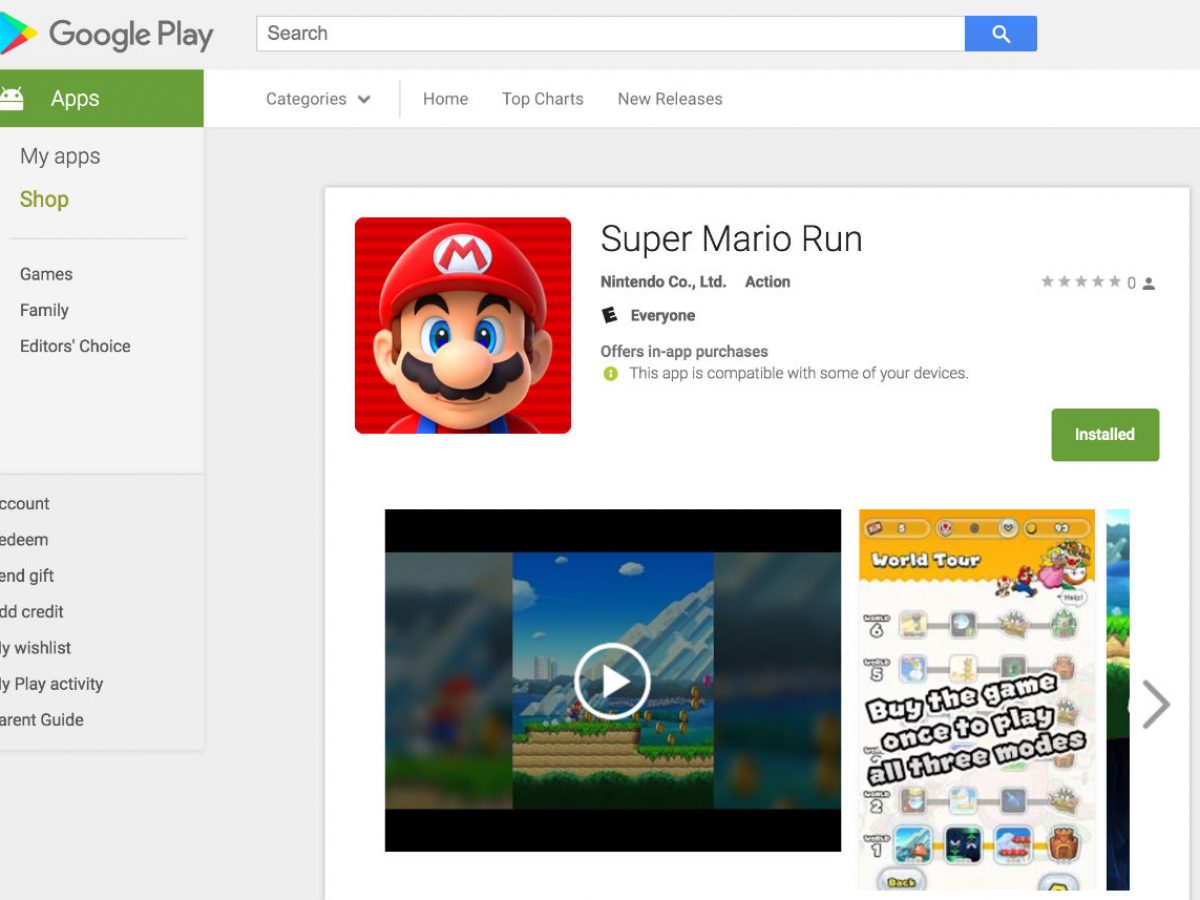
Task: Click inside the Search text field
Action: tap(611, 34)
